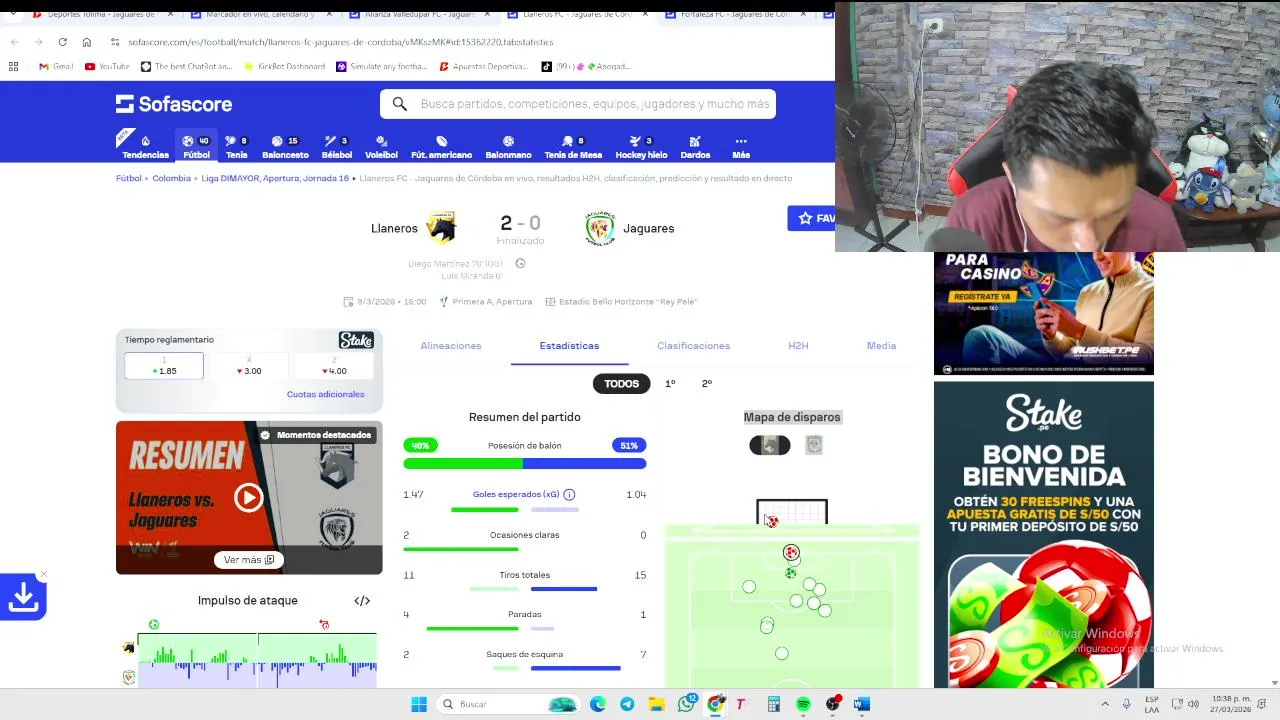Expand the Ver más highlights button
Screen dimensions: 1280x720
coord(249,560)
